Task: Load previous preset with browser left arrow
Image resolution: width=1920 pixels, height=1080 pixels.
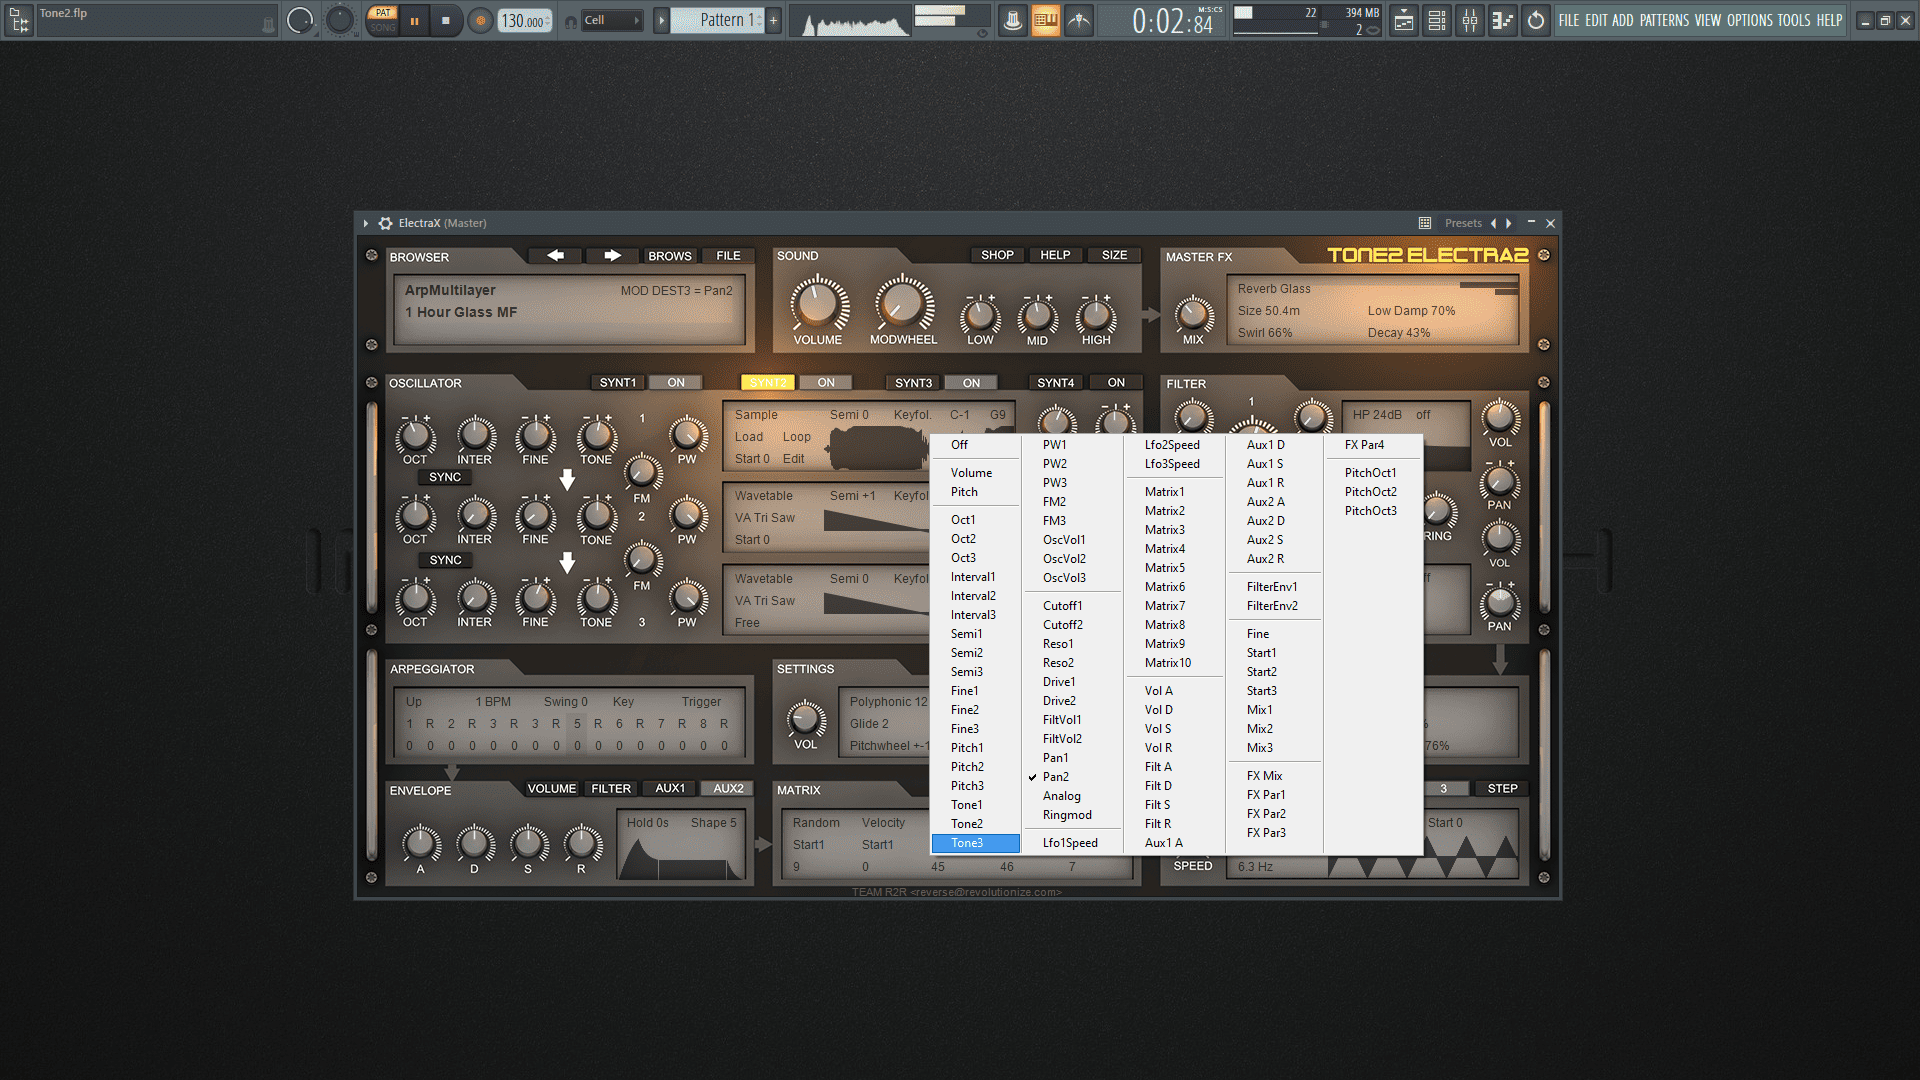Action: [x=555, y=256]
